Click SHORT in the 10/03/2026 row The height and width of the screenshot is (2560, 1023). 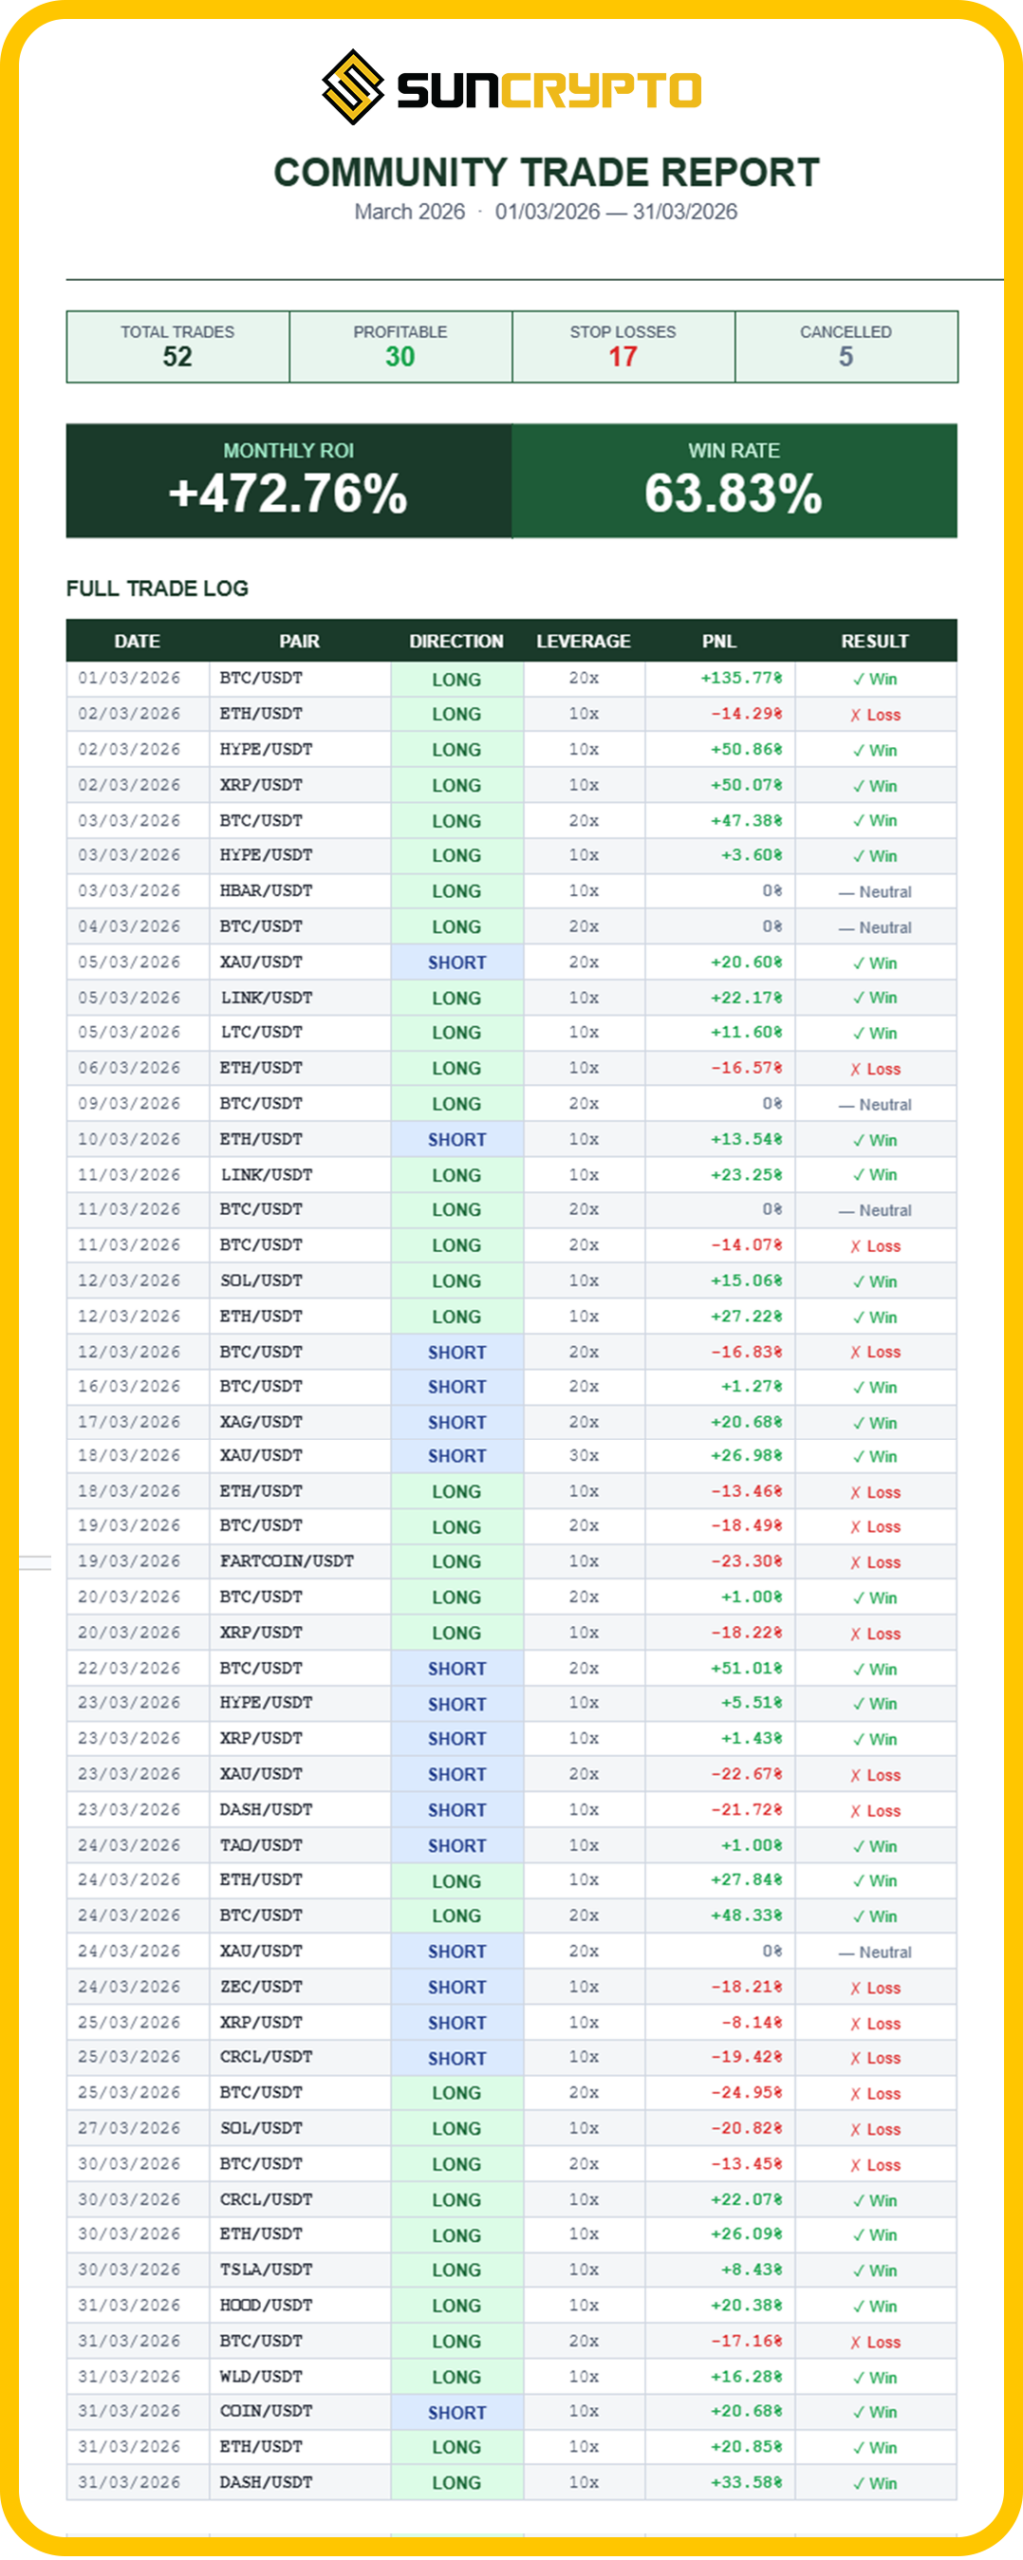[x=457, y=1140]
